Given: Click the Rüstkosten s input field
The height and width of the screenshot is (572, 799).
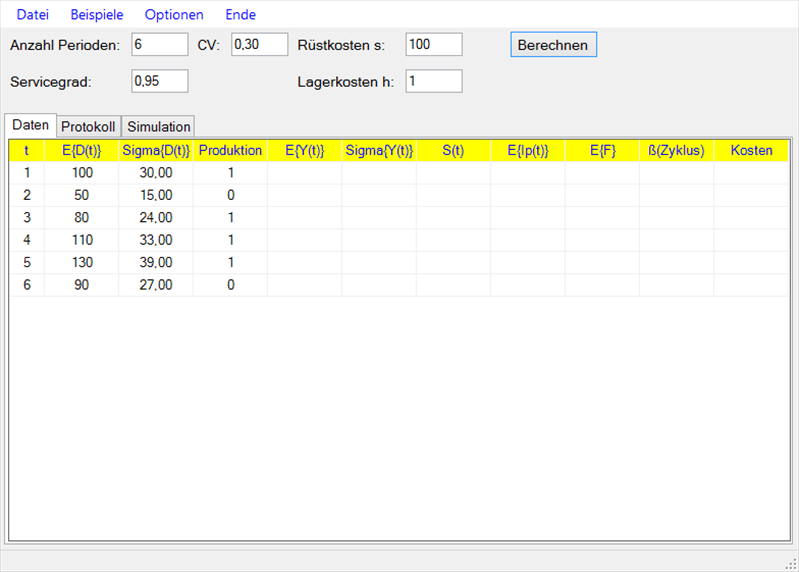Looking at the screenshot, I should (x=434, y=45).
